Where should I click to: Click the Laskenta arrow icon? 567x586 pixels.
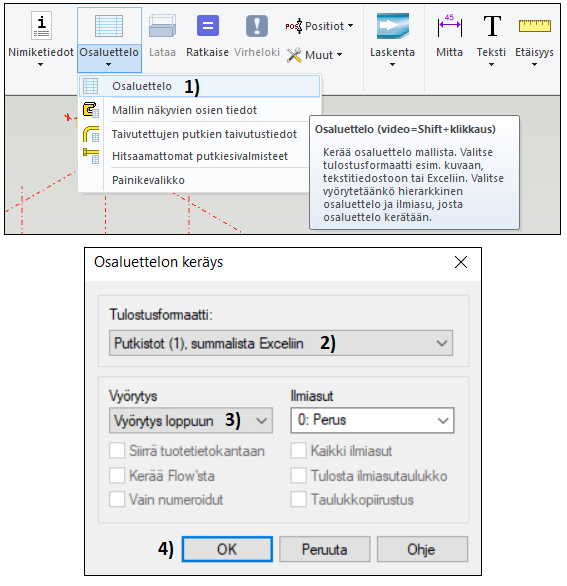pyautogui.click(x=392, y=26)
